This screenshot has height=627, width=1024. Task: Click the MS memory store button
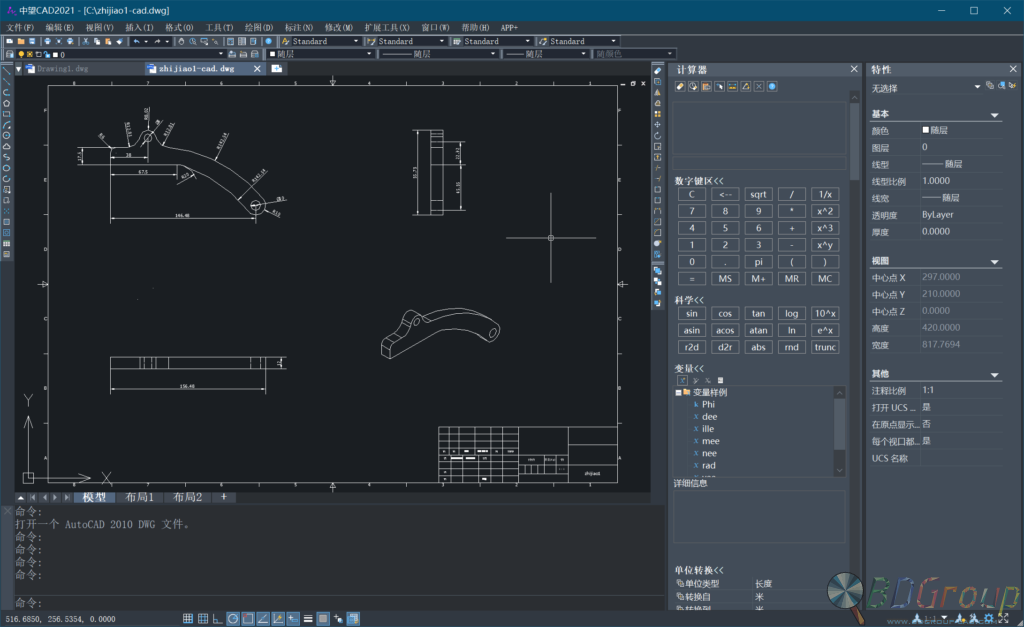(725, 279)
